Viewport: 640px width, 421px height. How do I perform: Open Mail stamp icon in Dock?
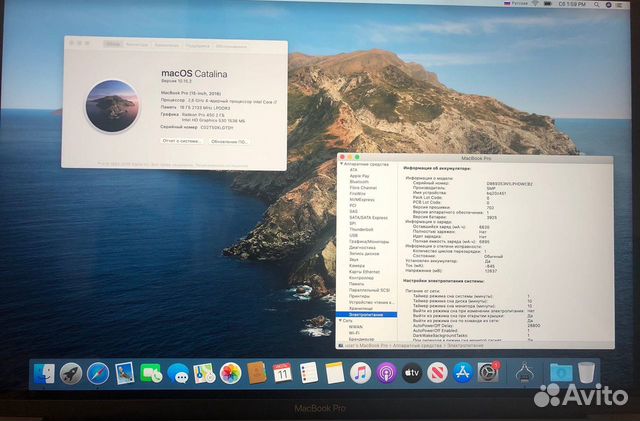pyautogui.click(x=124, y=373)
